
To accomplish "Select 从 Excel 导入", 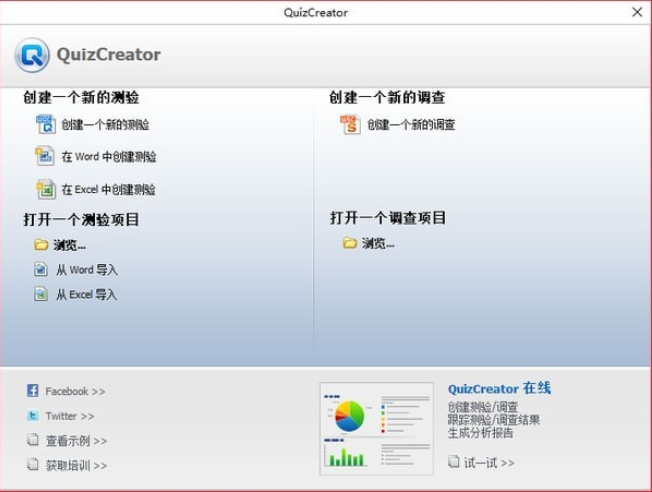I will (86, 295).
